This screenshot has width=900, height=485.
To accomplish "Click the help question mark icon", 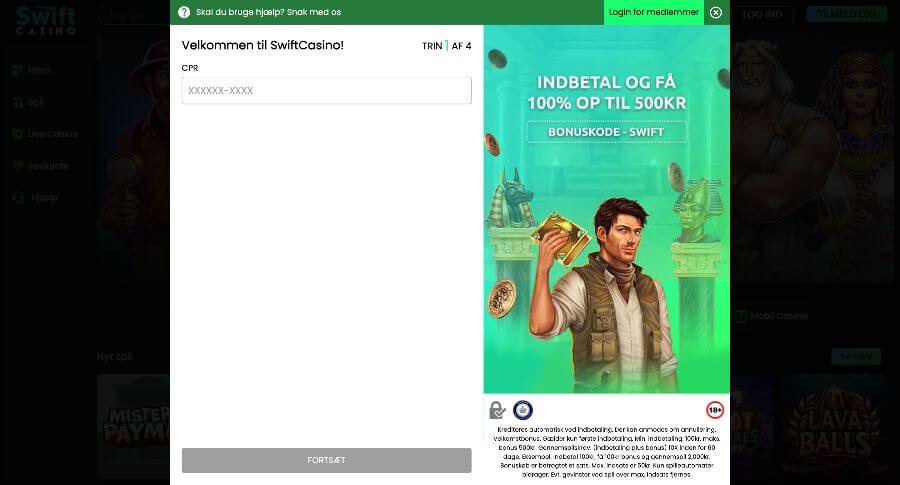I will 184,12.
